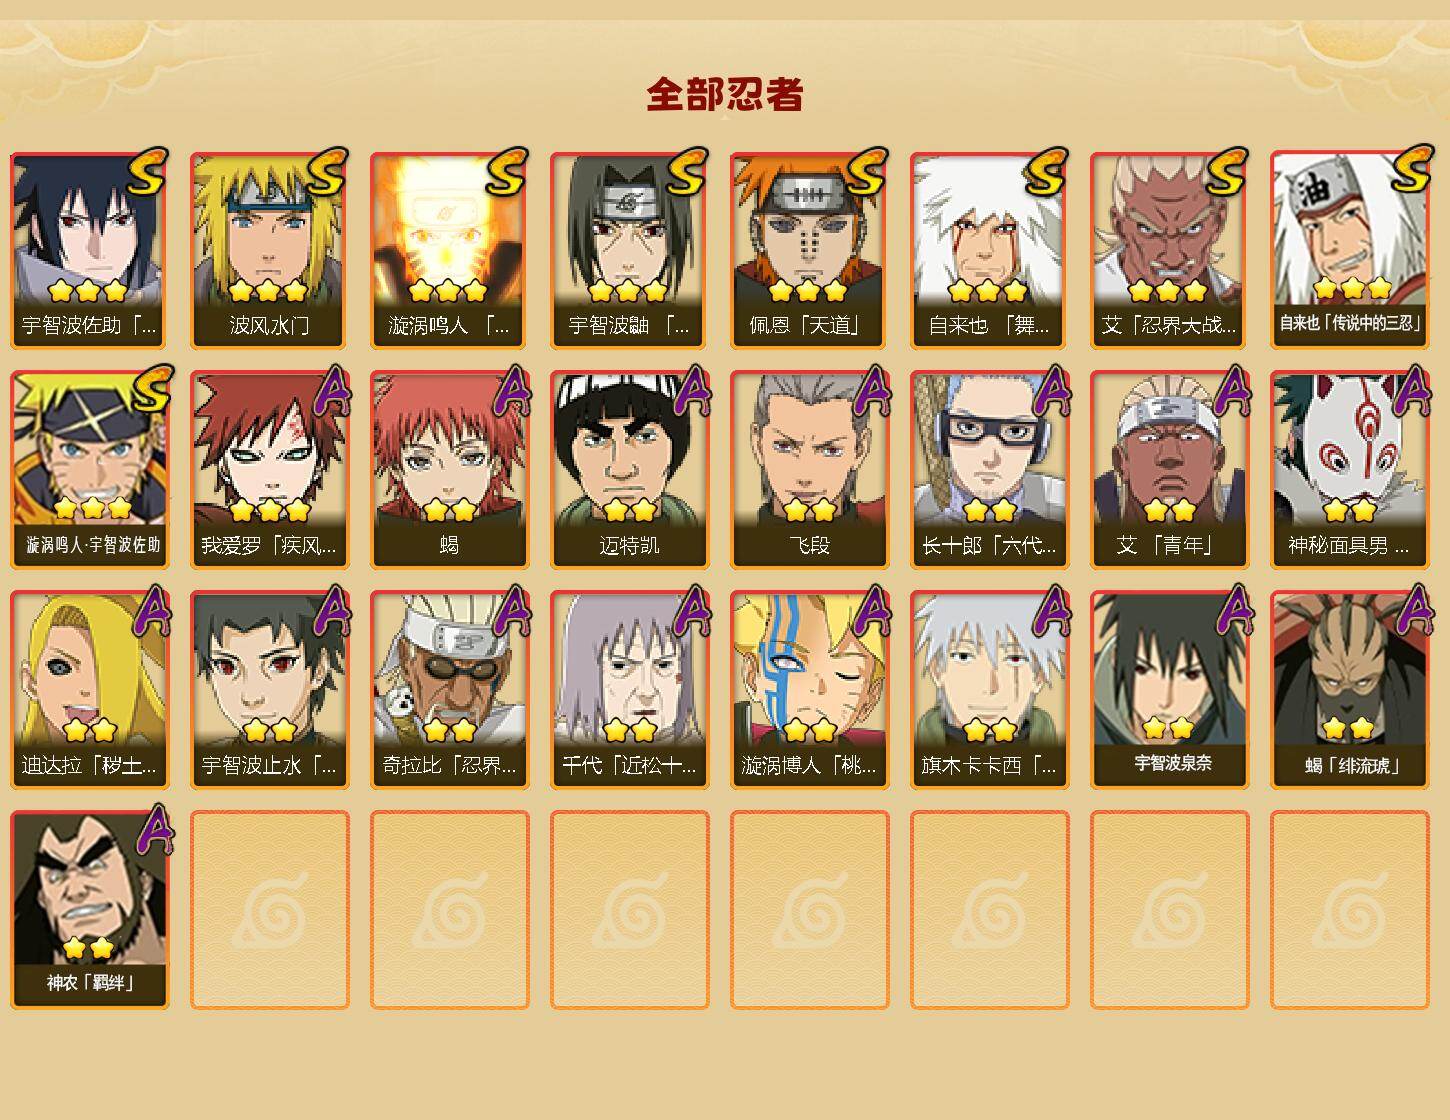Viewport: 1450px width, 1120px height.
Task: Click the empty slot next to 神农「羁绊」
Action: coord(269,910)
